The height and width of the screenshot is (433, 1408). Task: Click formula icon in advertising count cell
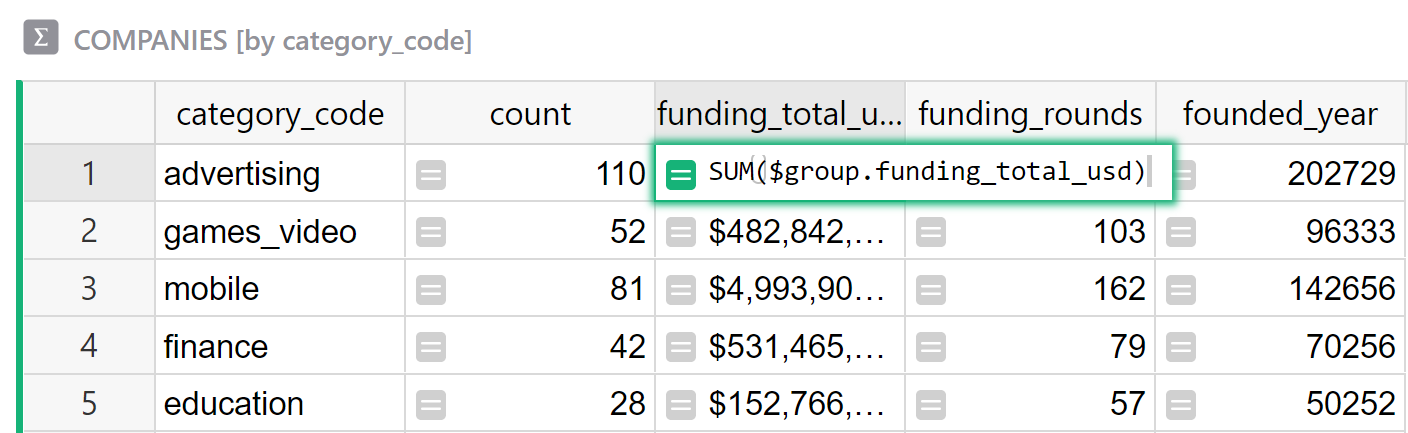tap(431, 175)
